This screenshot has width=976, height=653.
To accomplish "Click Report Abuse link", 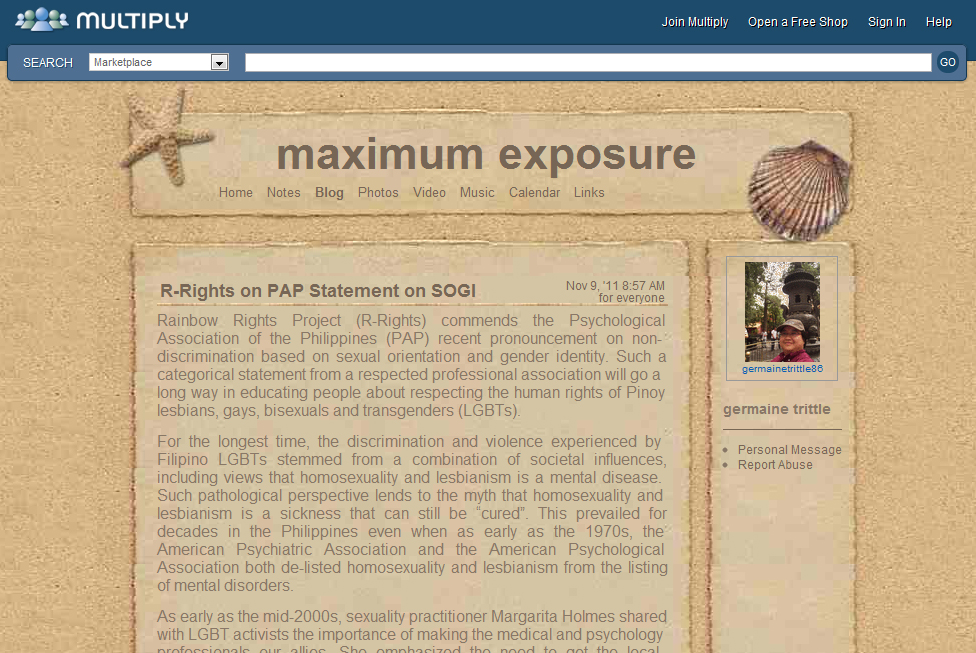I will click(x=775, y=465).
